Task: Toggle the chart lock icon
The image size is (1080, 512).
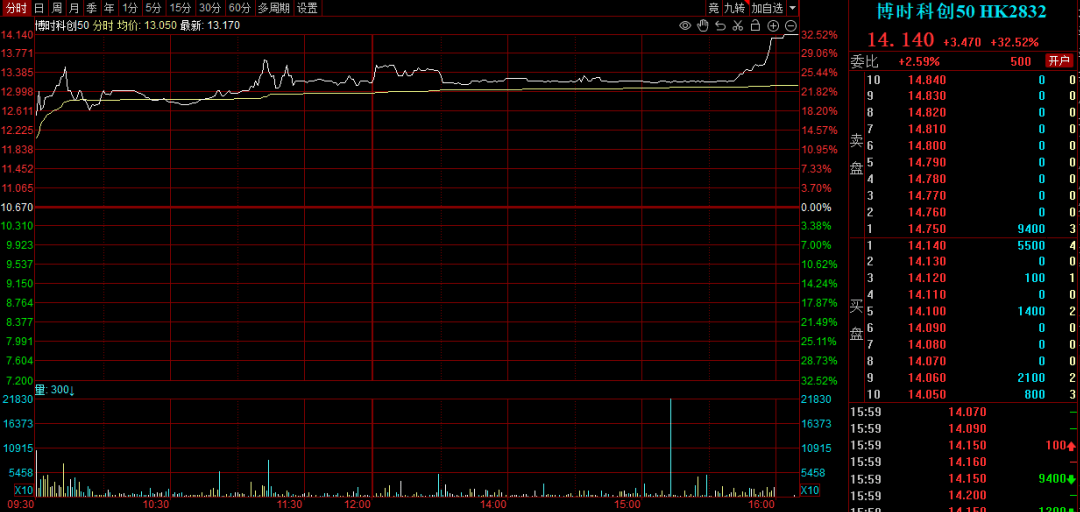Action: (x=755, y=25)
